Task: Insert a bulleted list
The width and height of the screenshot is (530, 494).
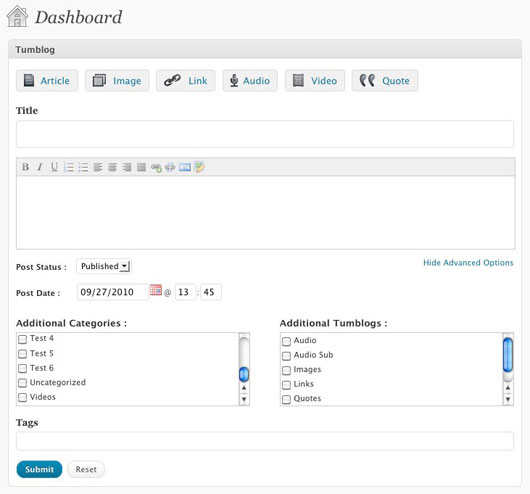Action: point(83,167)
